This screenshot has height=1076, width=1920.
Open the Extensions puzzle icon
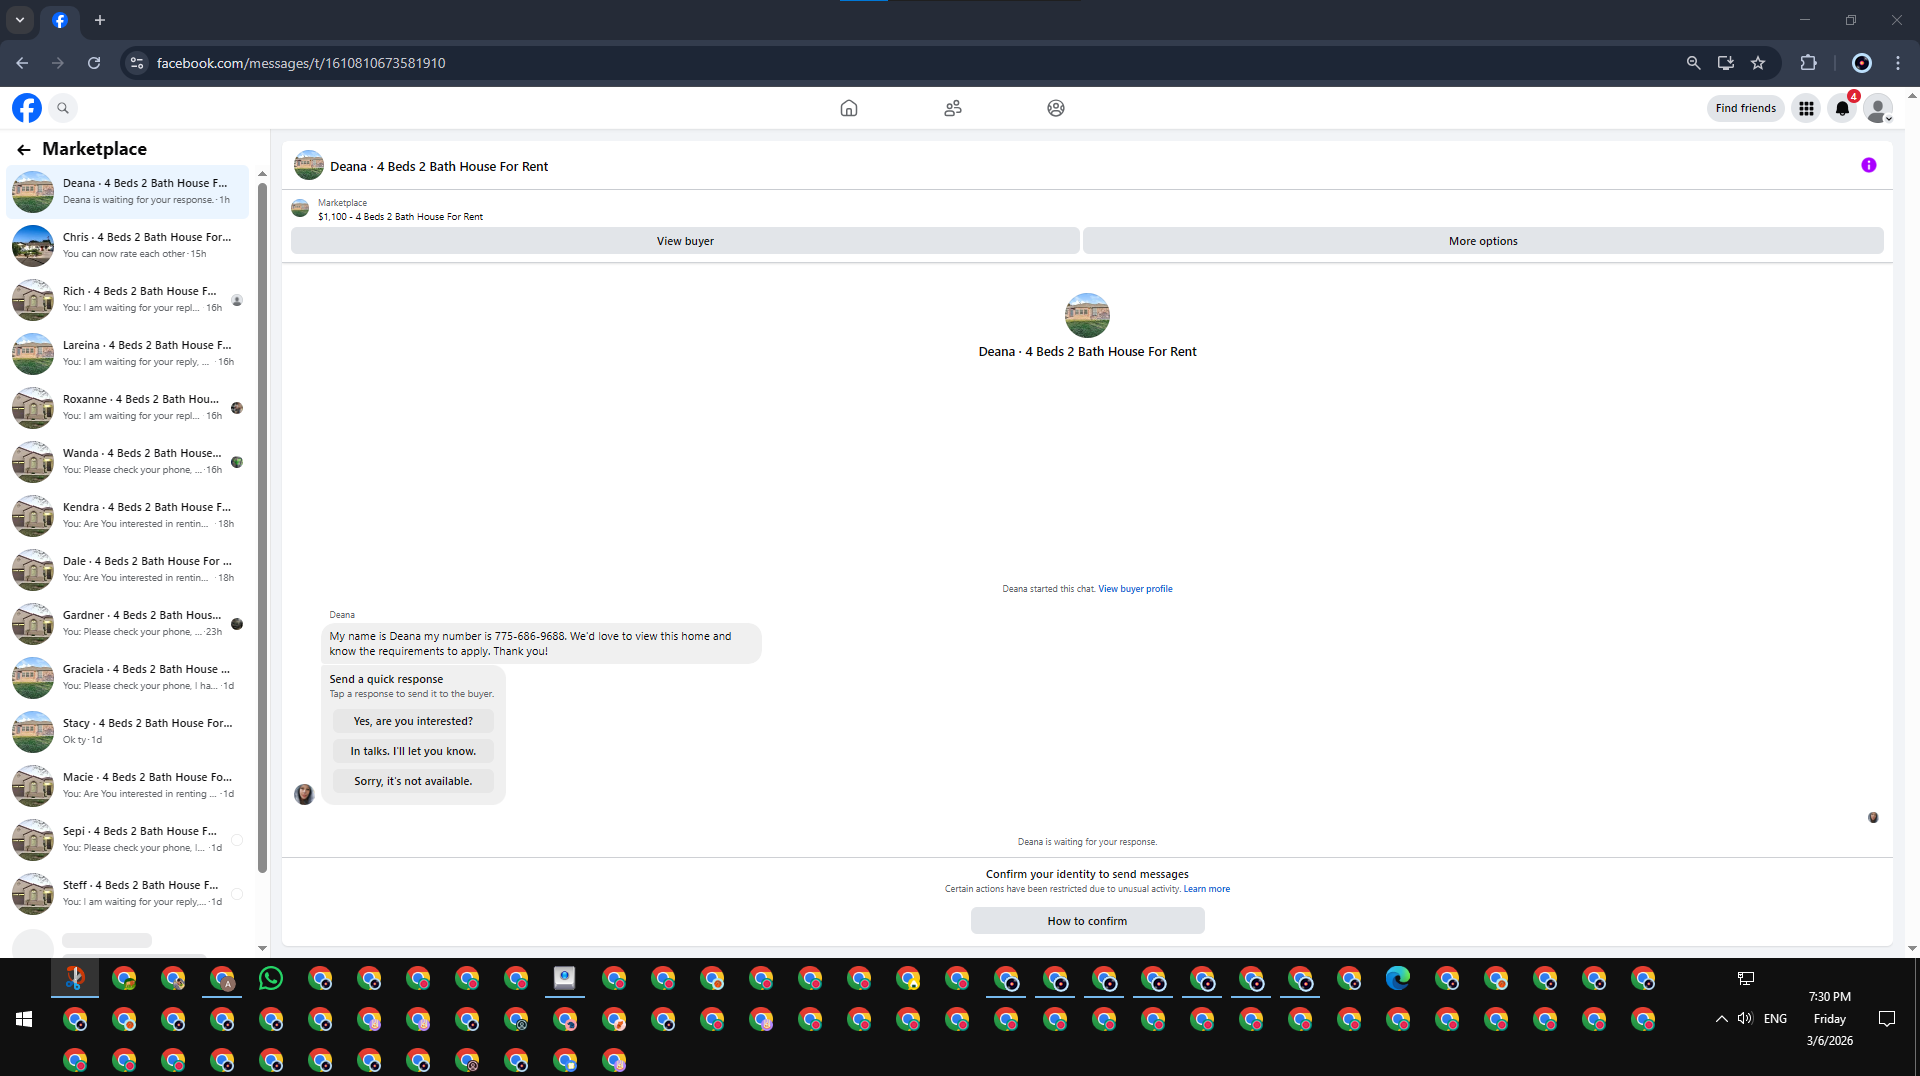(x=1808, y=63)
